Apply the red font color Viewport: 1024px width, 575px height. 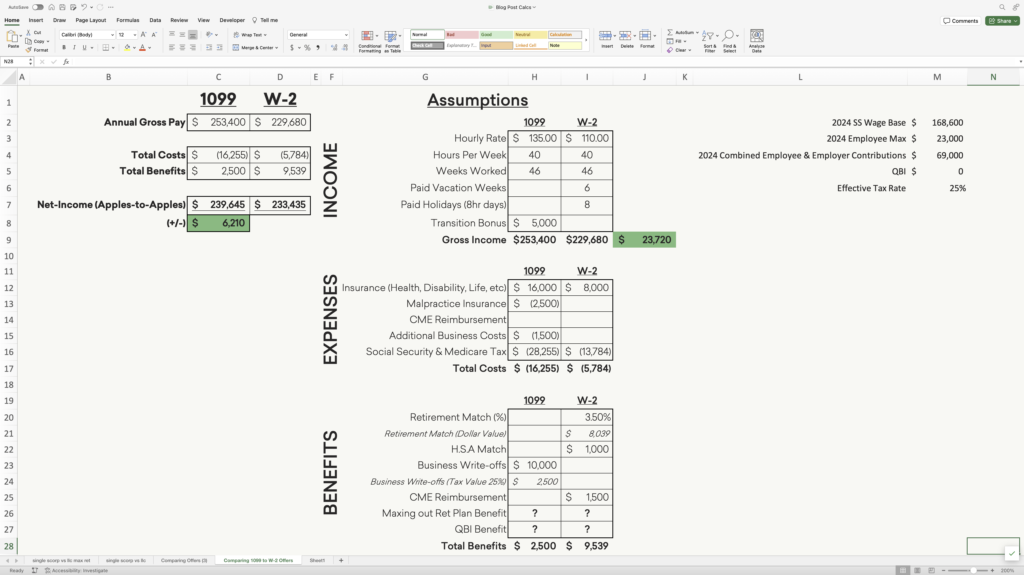coord(142,48)
